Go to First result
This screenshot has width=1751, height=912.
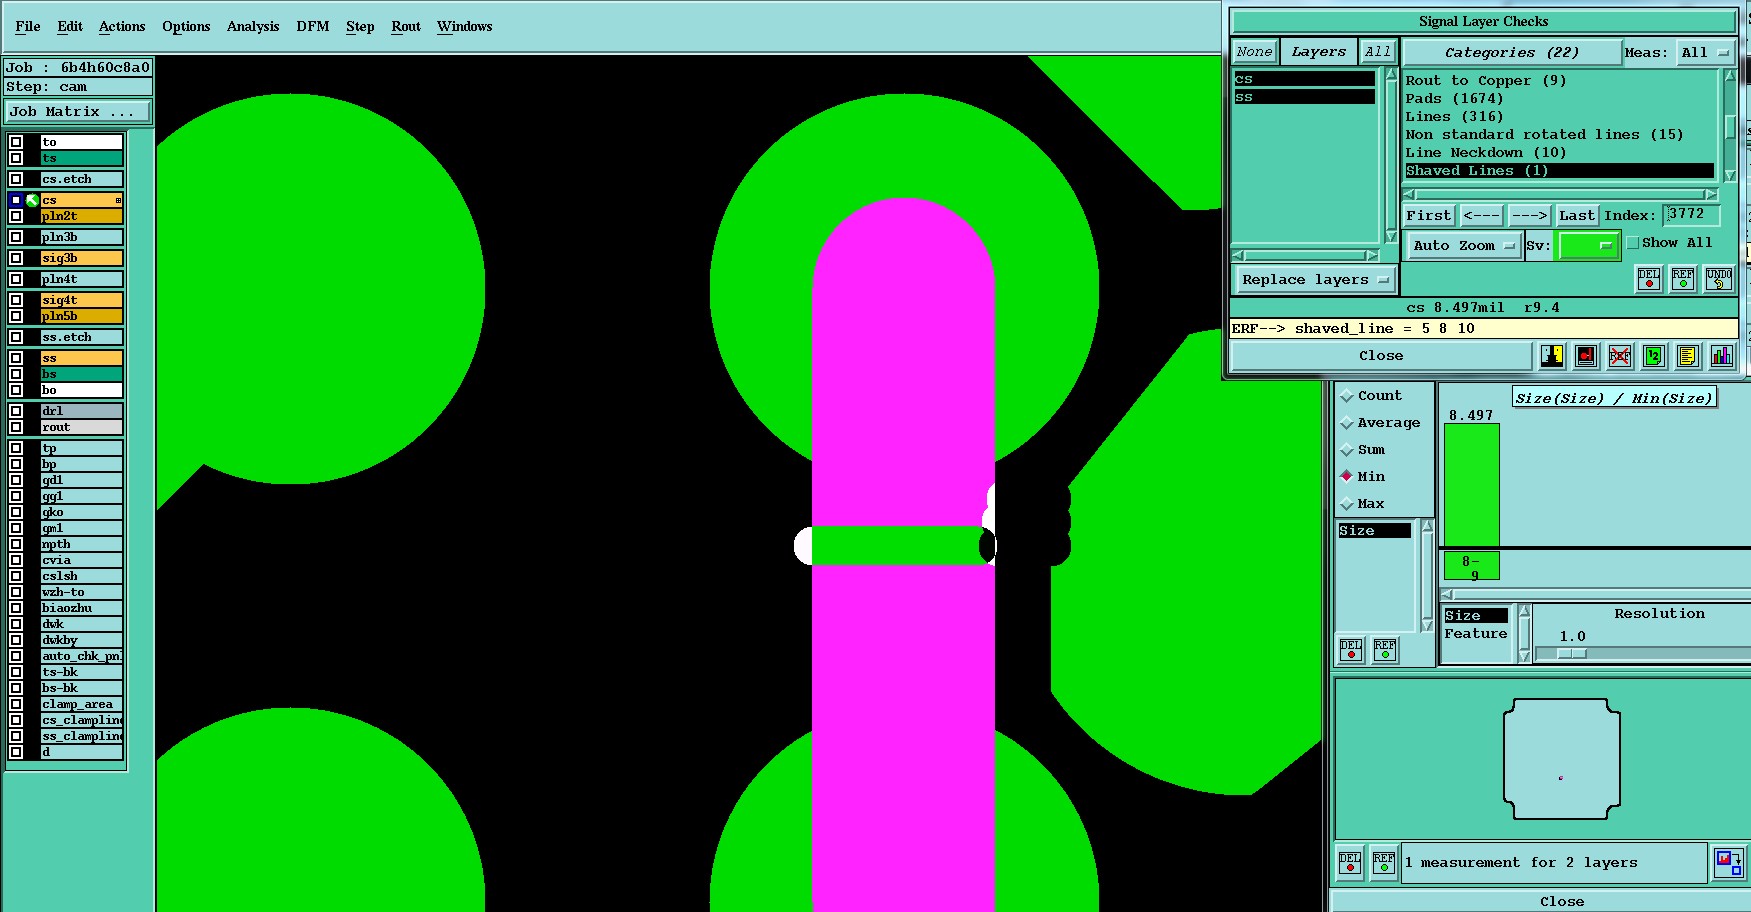click(1428, 215)
